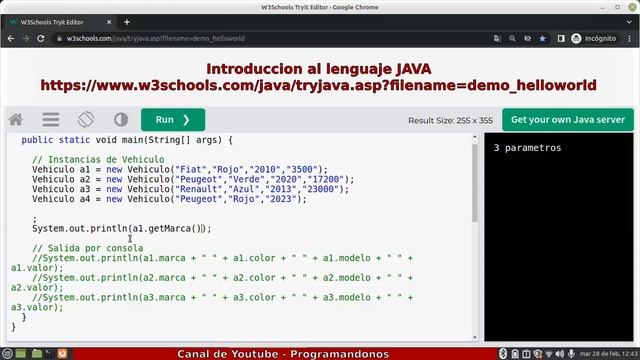Click the code editor vertical scrollbar thumb
Screen dimensions: 640x360
point(474,183)
